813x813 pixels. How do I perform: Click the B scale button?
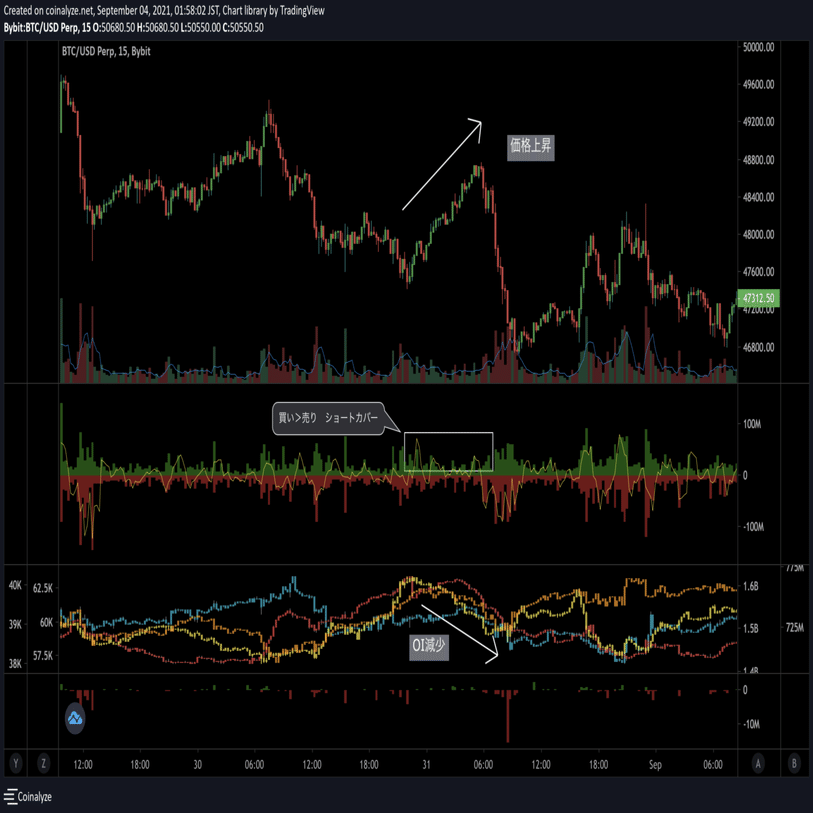pyautogui.click(x=794, y=763)
